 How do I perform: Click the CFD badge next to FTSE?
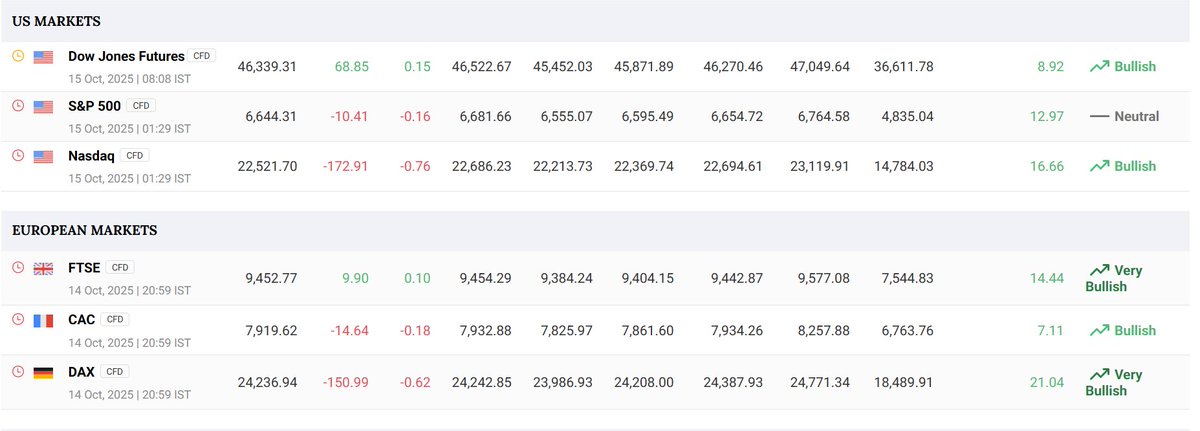pos(120,267)
